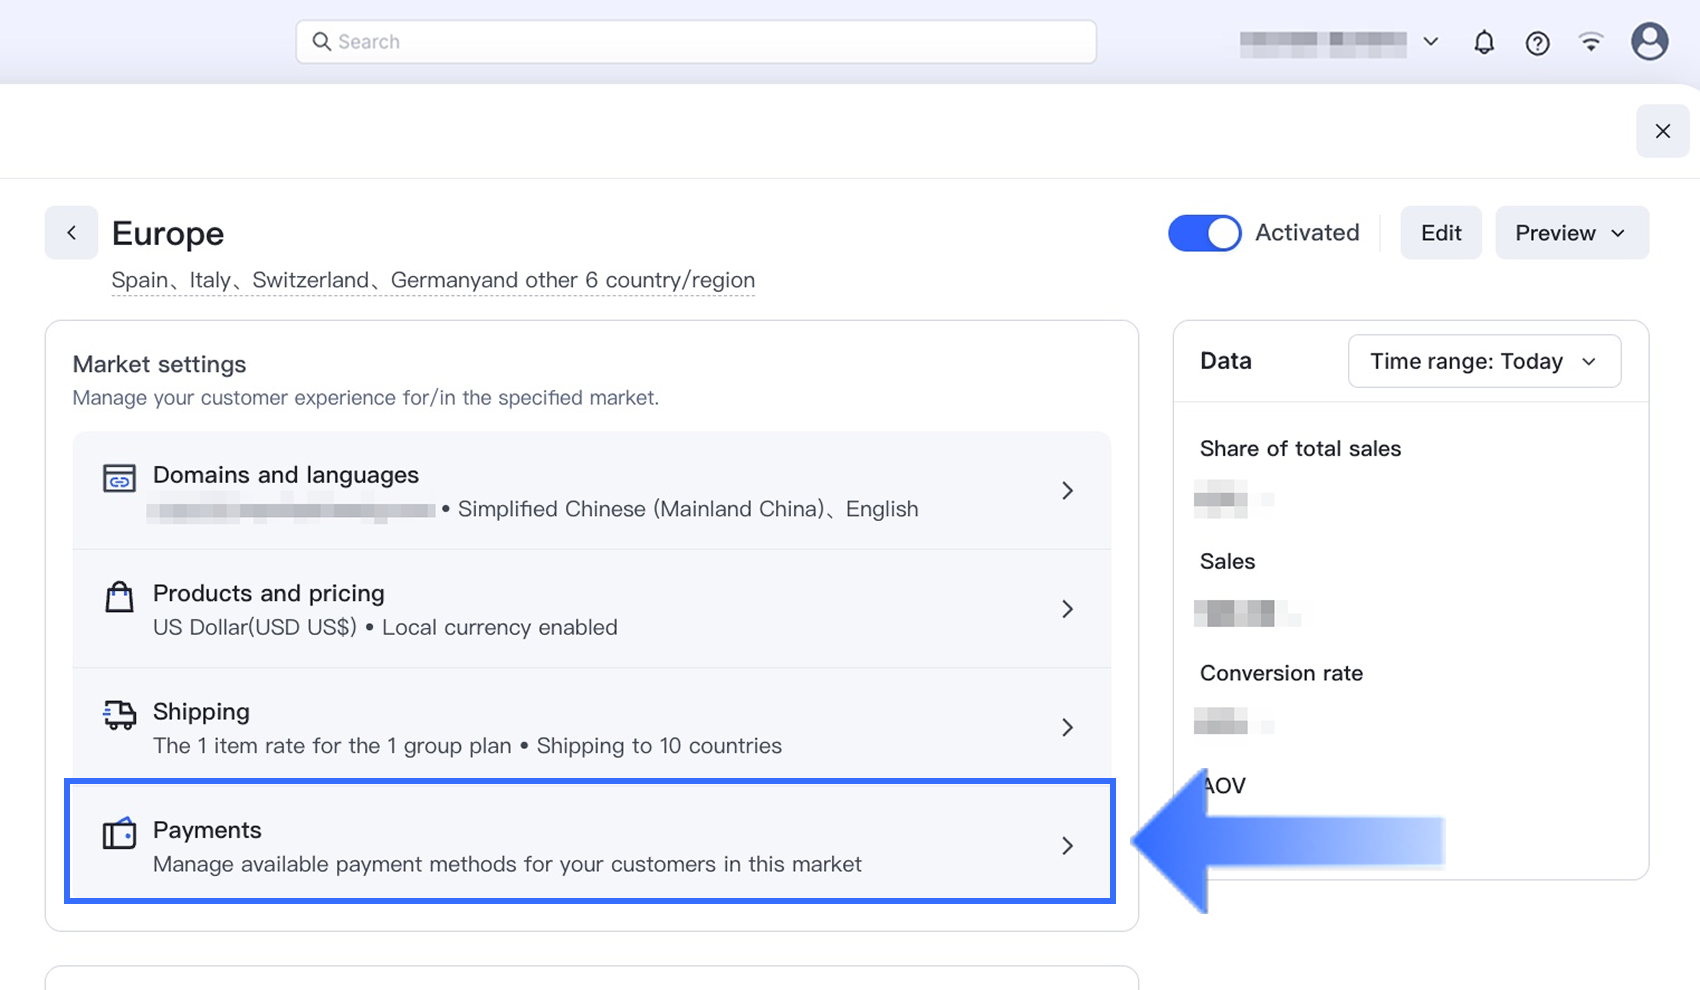Click the Domains and languages icon
Screen dimensions: 1700x990
(x=119, y=479)
